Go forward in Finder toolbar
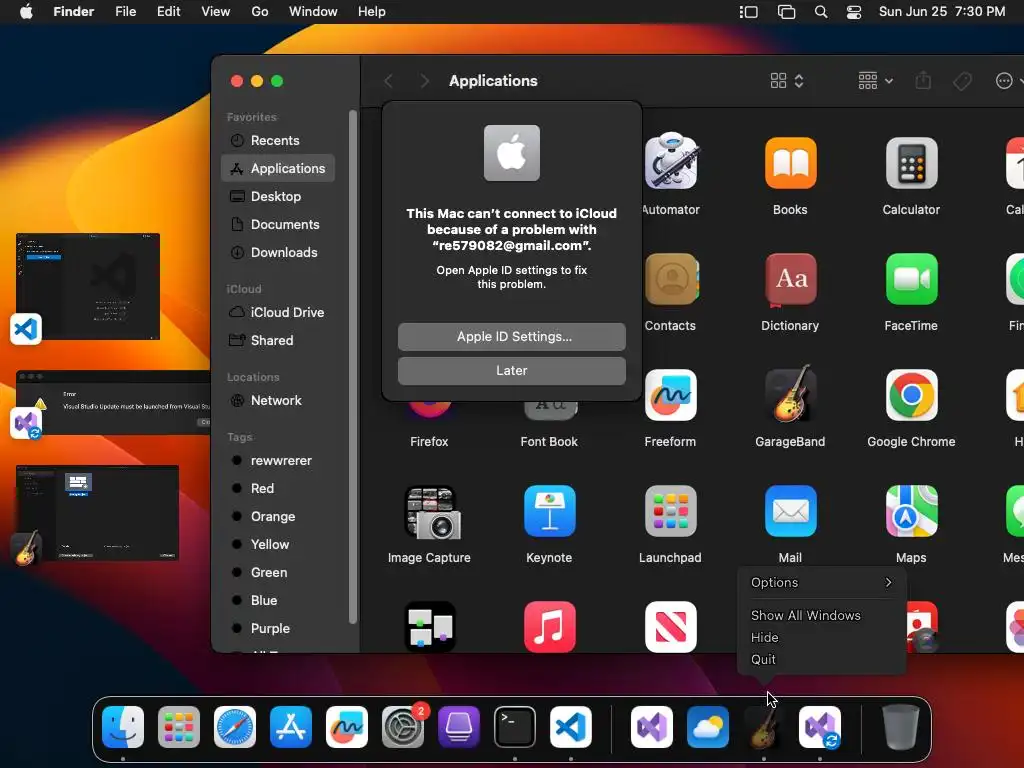This screenshot has width=1024, height=768. [x=424, y=81]
